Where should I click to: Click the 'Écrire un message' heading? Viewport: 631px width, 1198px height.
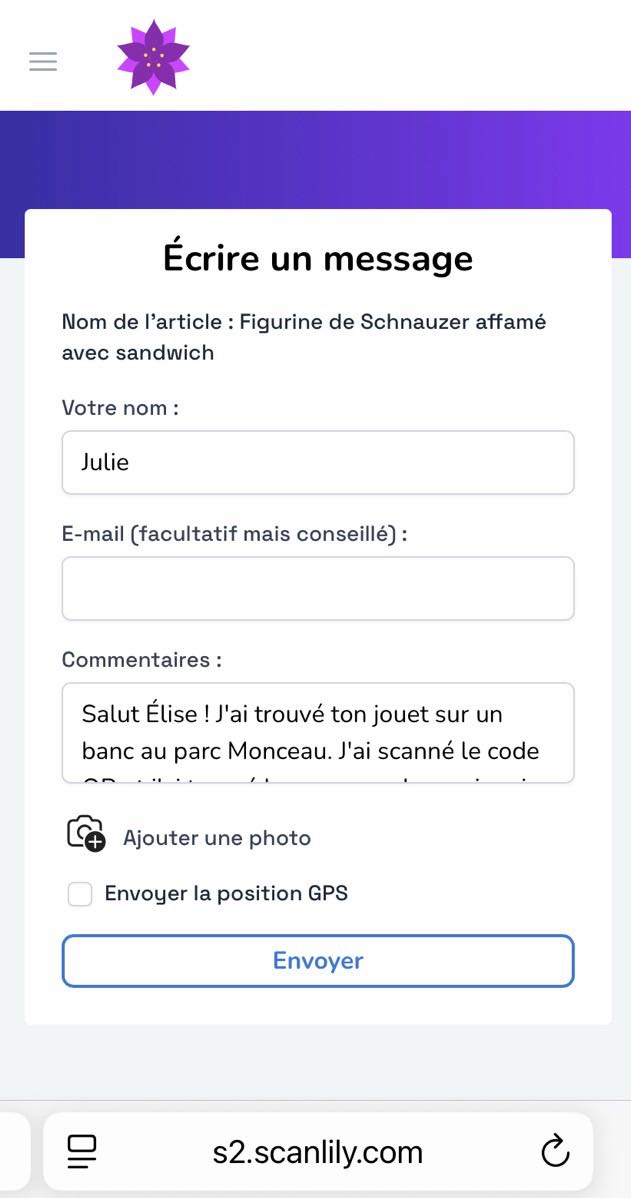point(318,258)
